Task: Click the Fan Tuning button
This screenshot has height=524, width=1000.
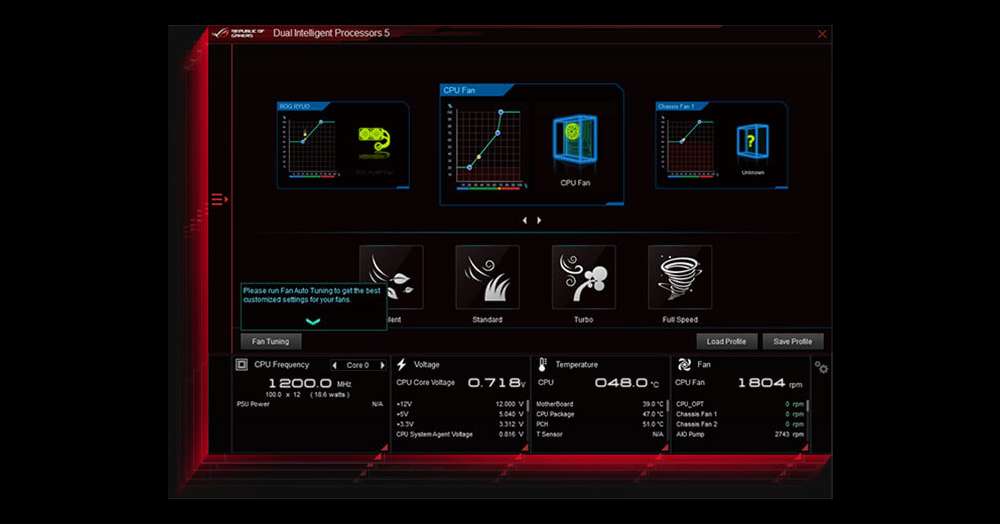Action: coord(270,342)
